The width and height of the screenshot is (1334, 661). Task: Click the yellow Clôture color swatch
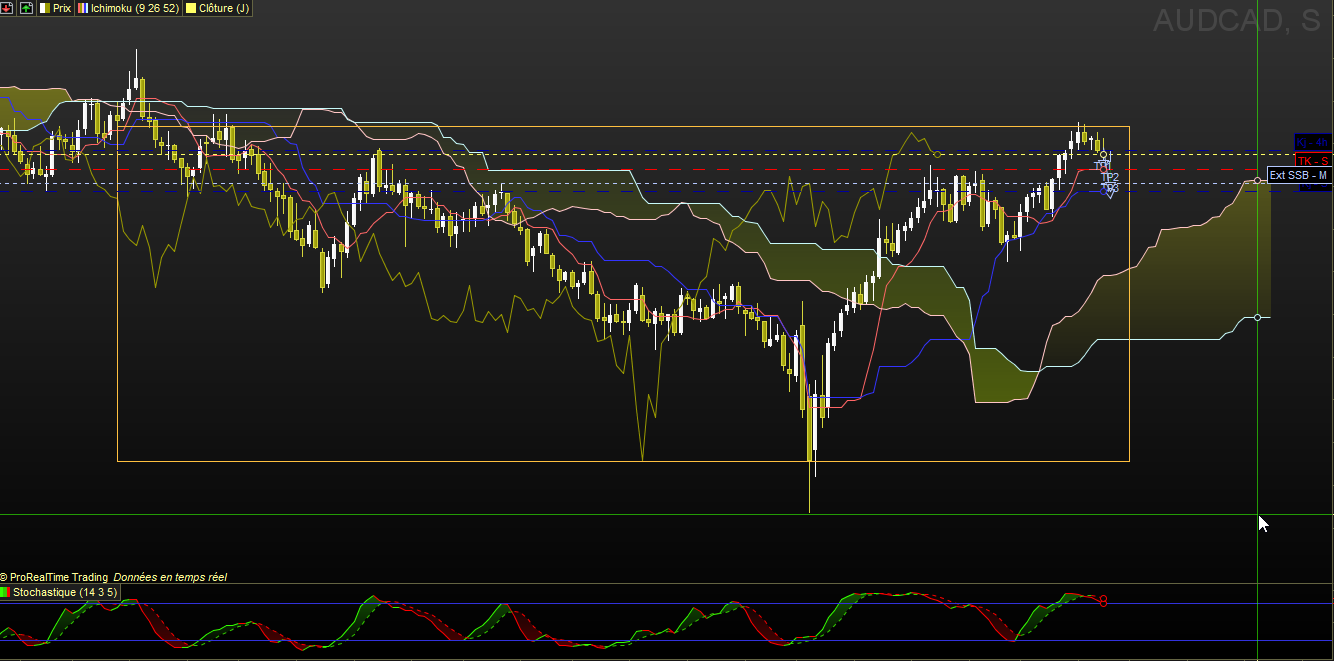[x=191, y=8]
